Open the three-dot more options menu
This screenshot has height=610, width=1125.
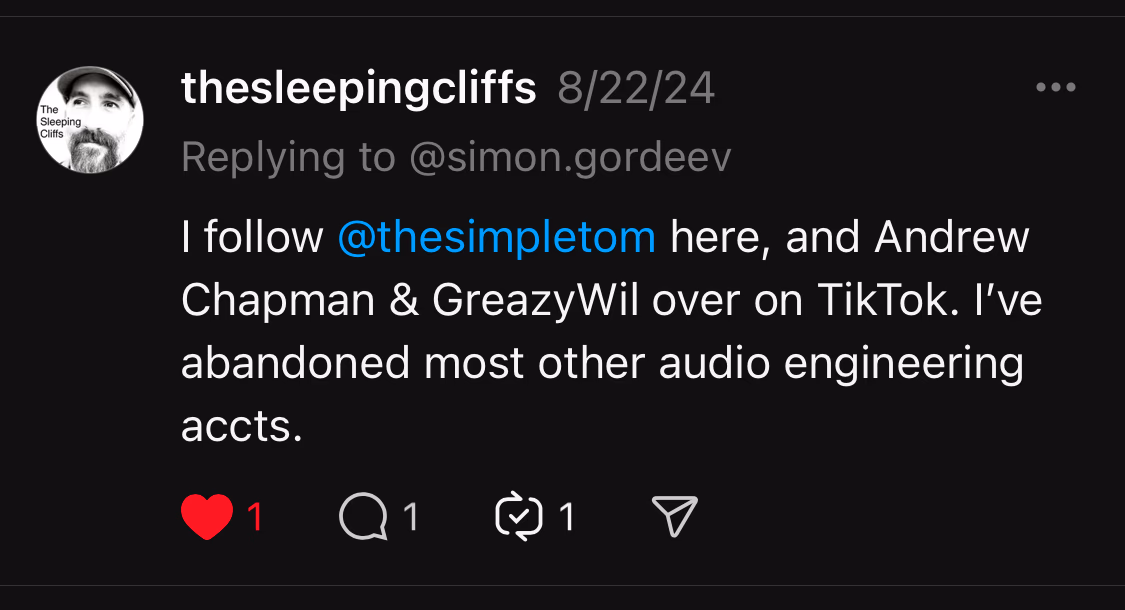[x=1055, y=88]
